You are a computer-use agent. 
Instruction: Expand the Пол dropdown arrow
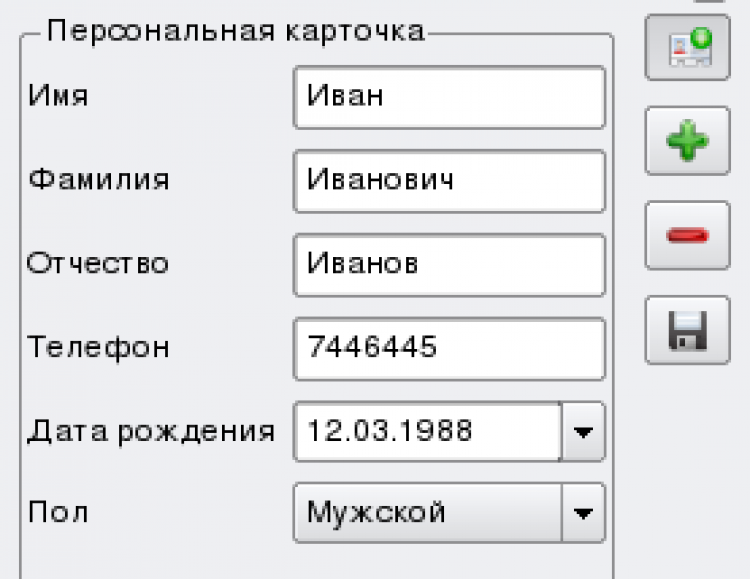coord(583,514)
